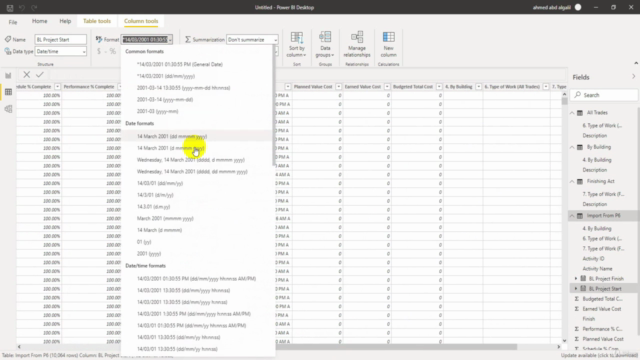Click the format dropdown list scrollbar
The image size is (640, 360).
click(273, 105)
